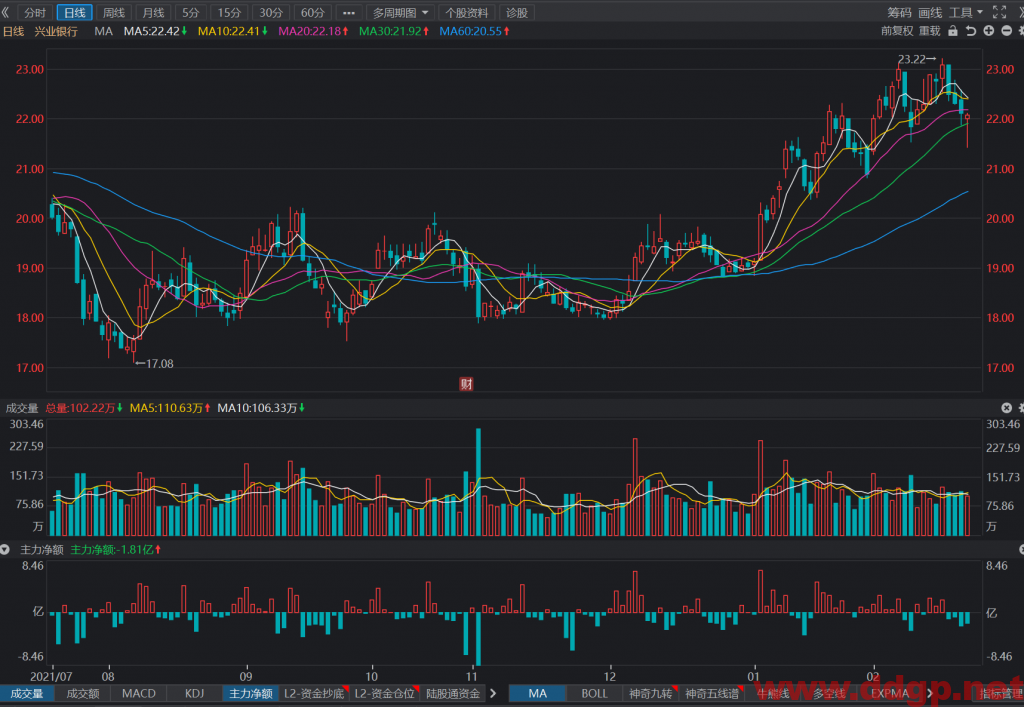
Task: Open the 多周期图 dropdown
Action: pyautogui.click(x=400, y=12)
